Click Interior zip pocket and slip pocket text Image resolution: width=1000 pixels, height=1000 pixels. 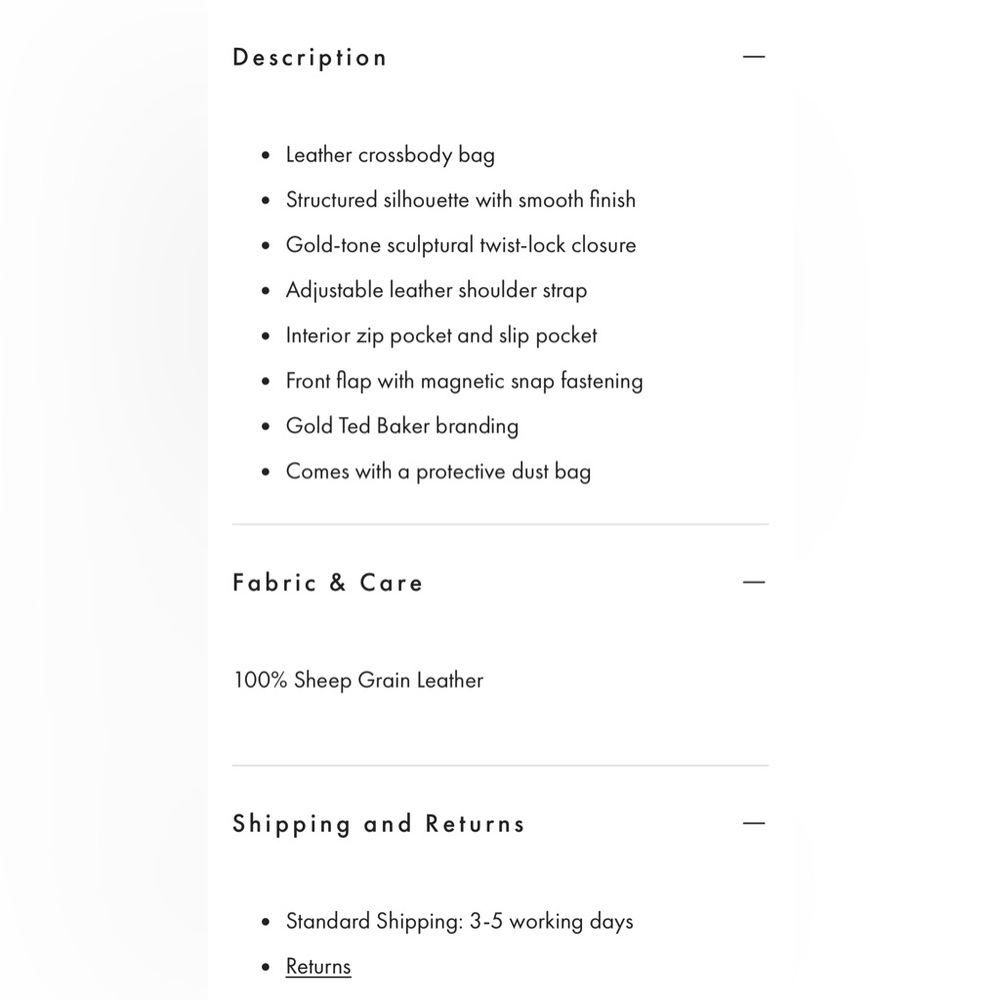click(441, 335)
